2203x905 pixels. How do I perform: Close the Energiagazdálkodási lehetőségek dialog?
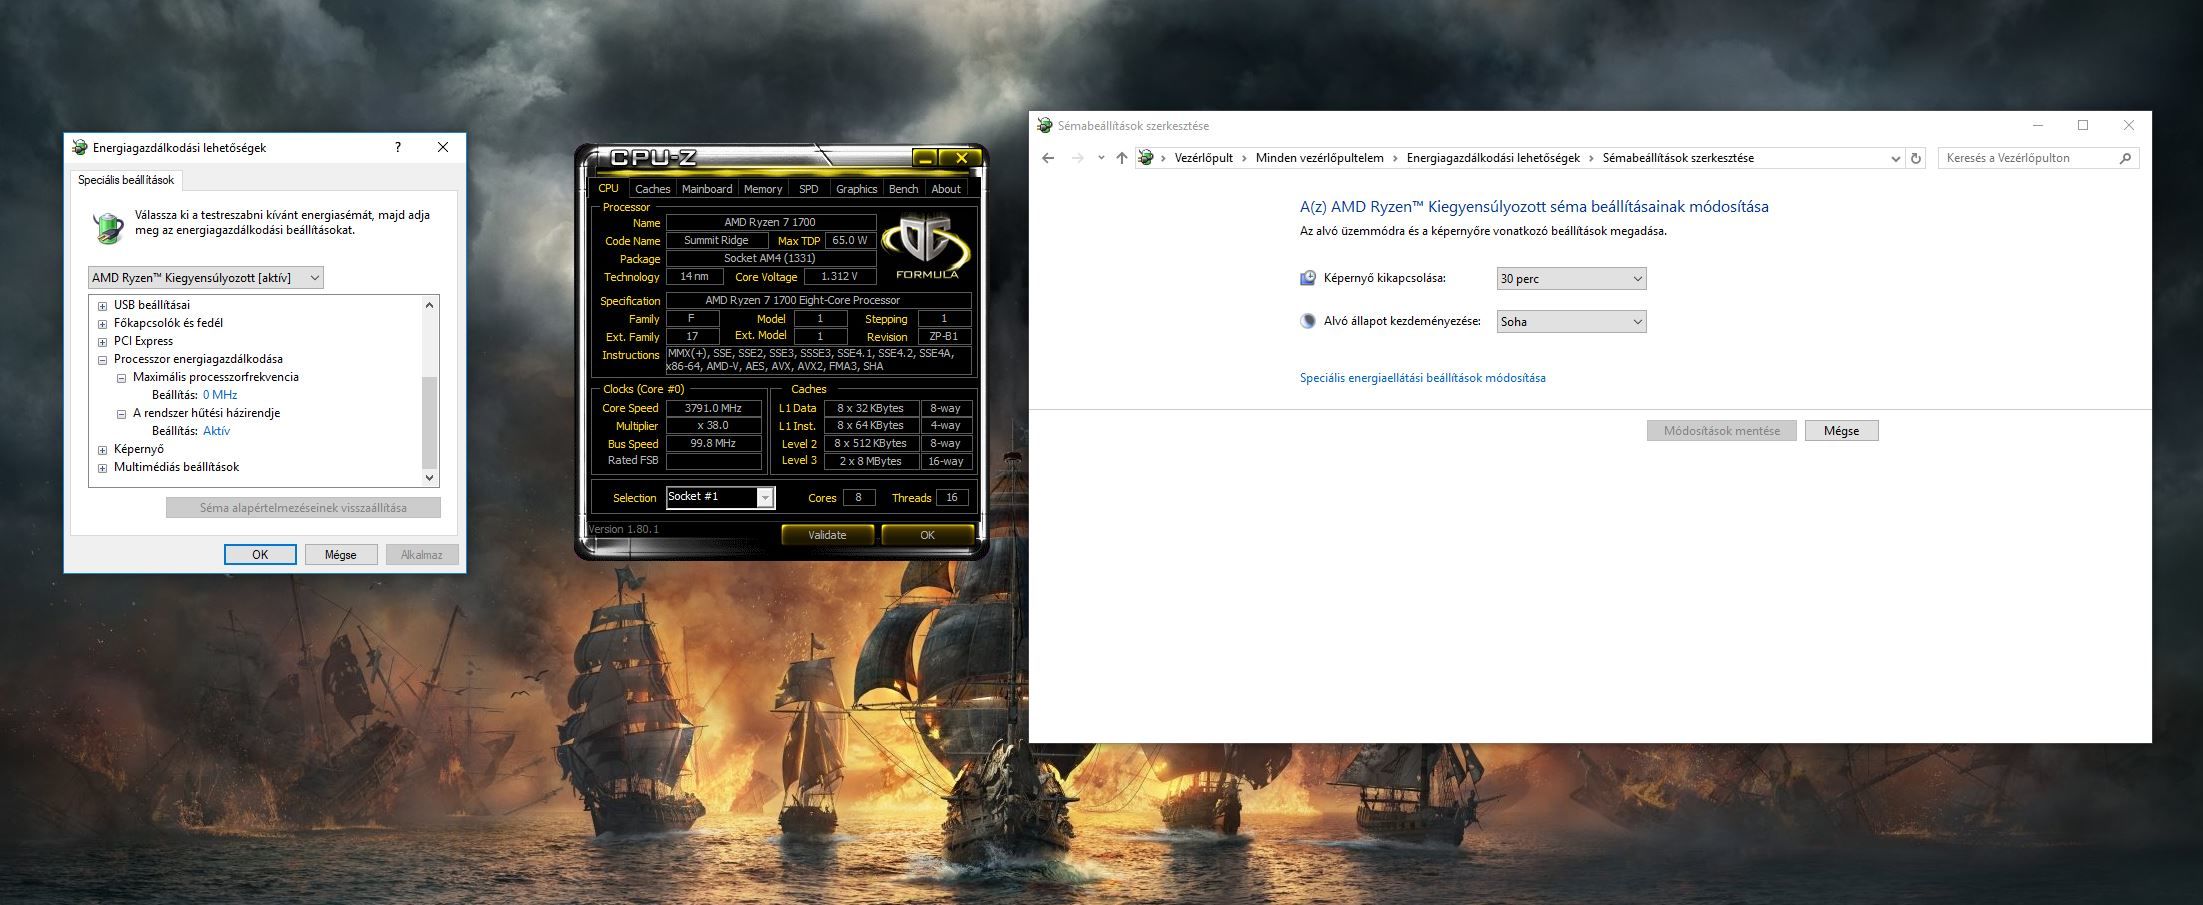[x=443, y=147]
